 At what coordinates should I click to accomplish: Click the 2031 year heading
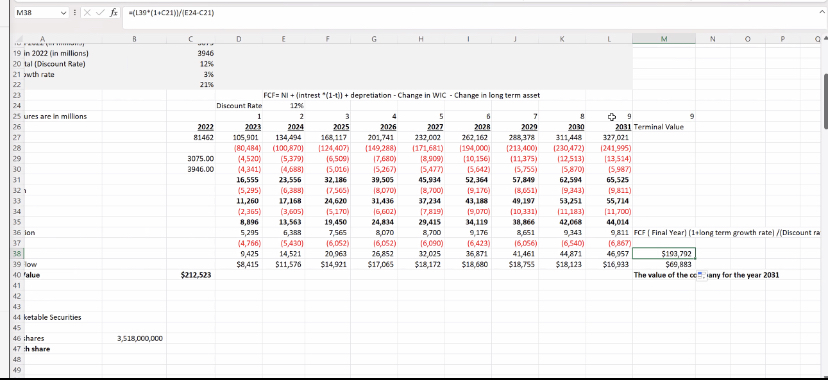(x=609, y=127)
